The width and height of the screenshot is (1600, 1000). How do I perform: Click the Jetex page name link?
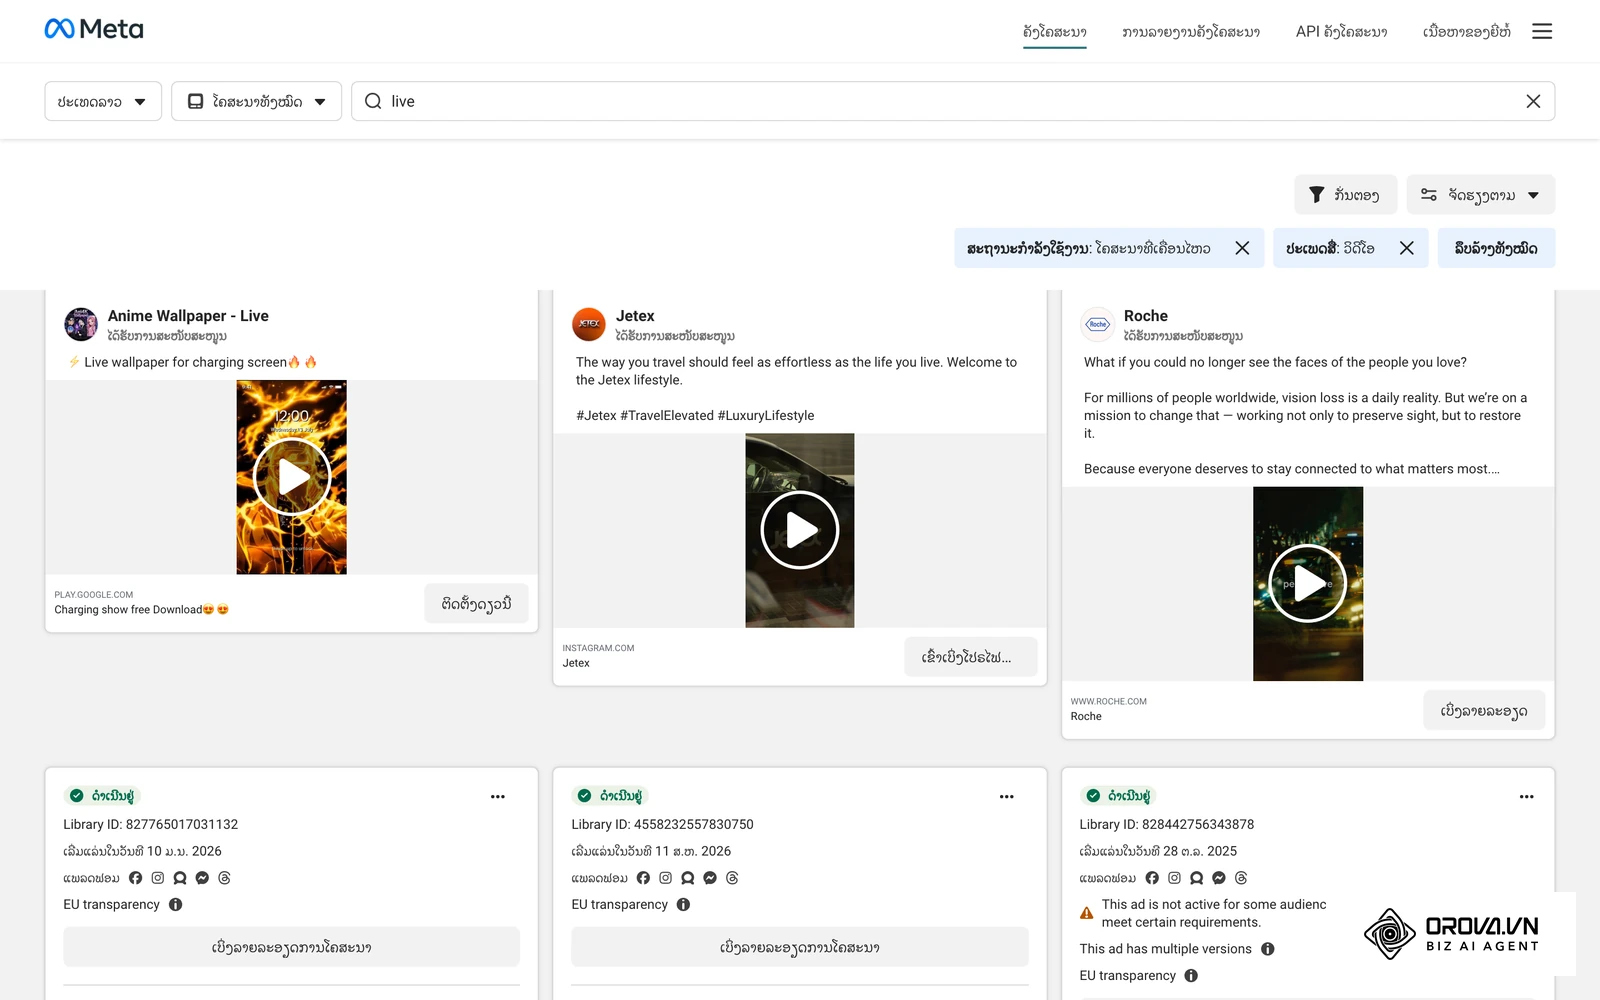[x=635, y=316]
